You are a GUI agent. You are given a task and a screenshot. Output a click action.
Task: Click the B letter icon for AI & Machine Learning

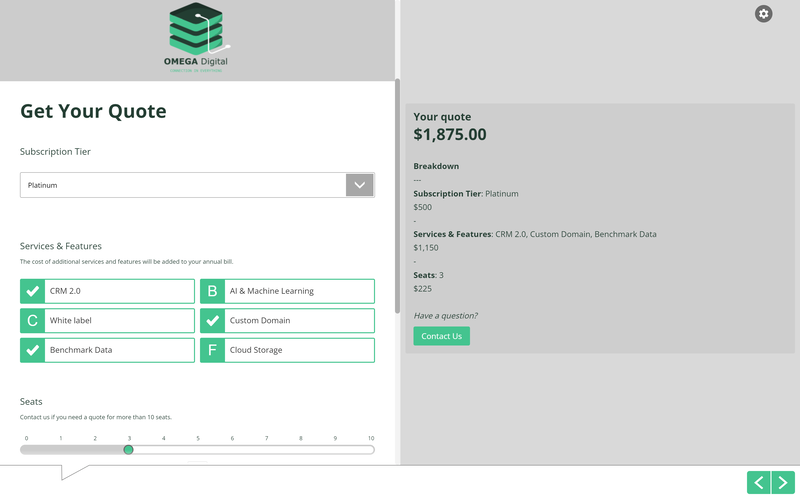(212, 291)
